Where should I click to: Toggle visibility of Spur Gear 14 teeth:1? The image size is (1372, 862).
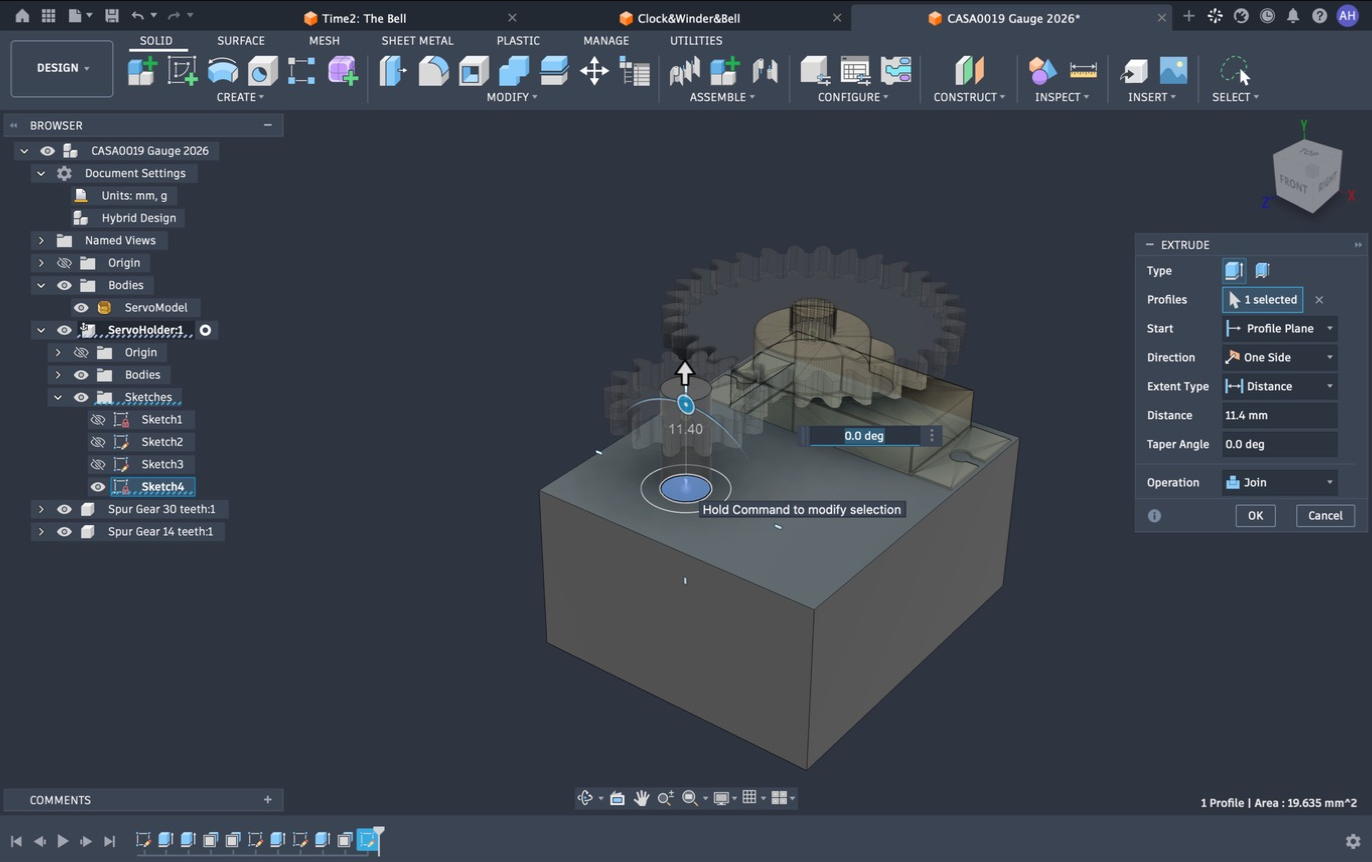[x=64, y=532]
